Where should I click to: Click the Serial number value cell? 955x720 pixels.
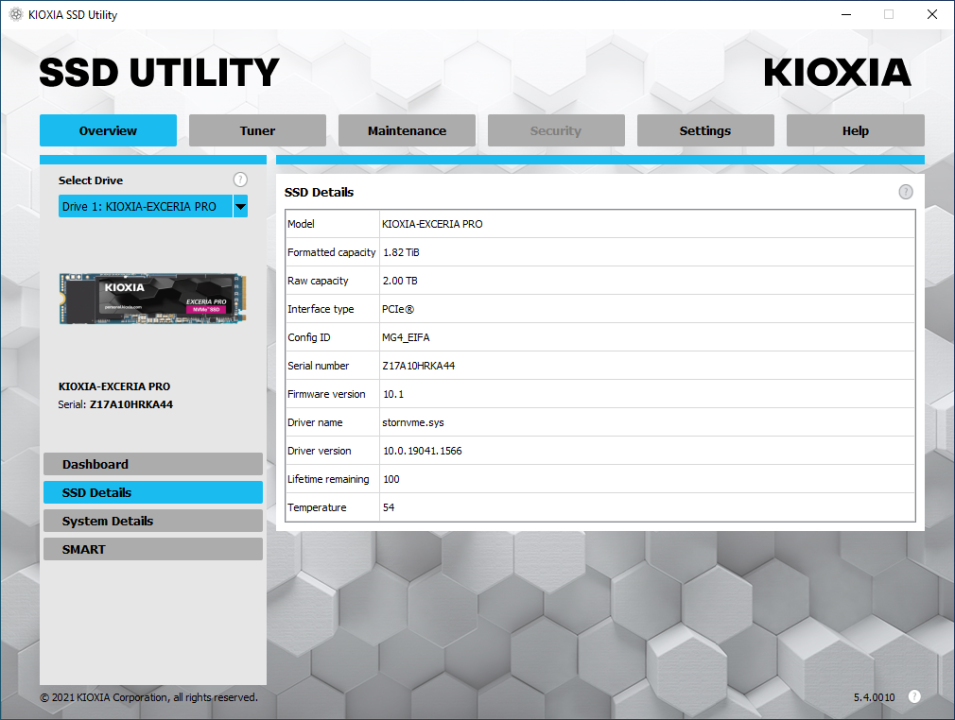pos(647,365)
